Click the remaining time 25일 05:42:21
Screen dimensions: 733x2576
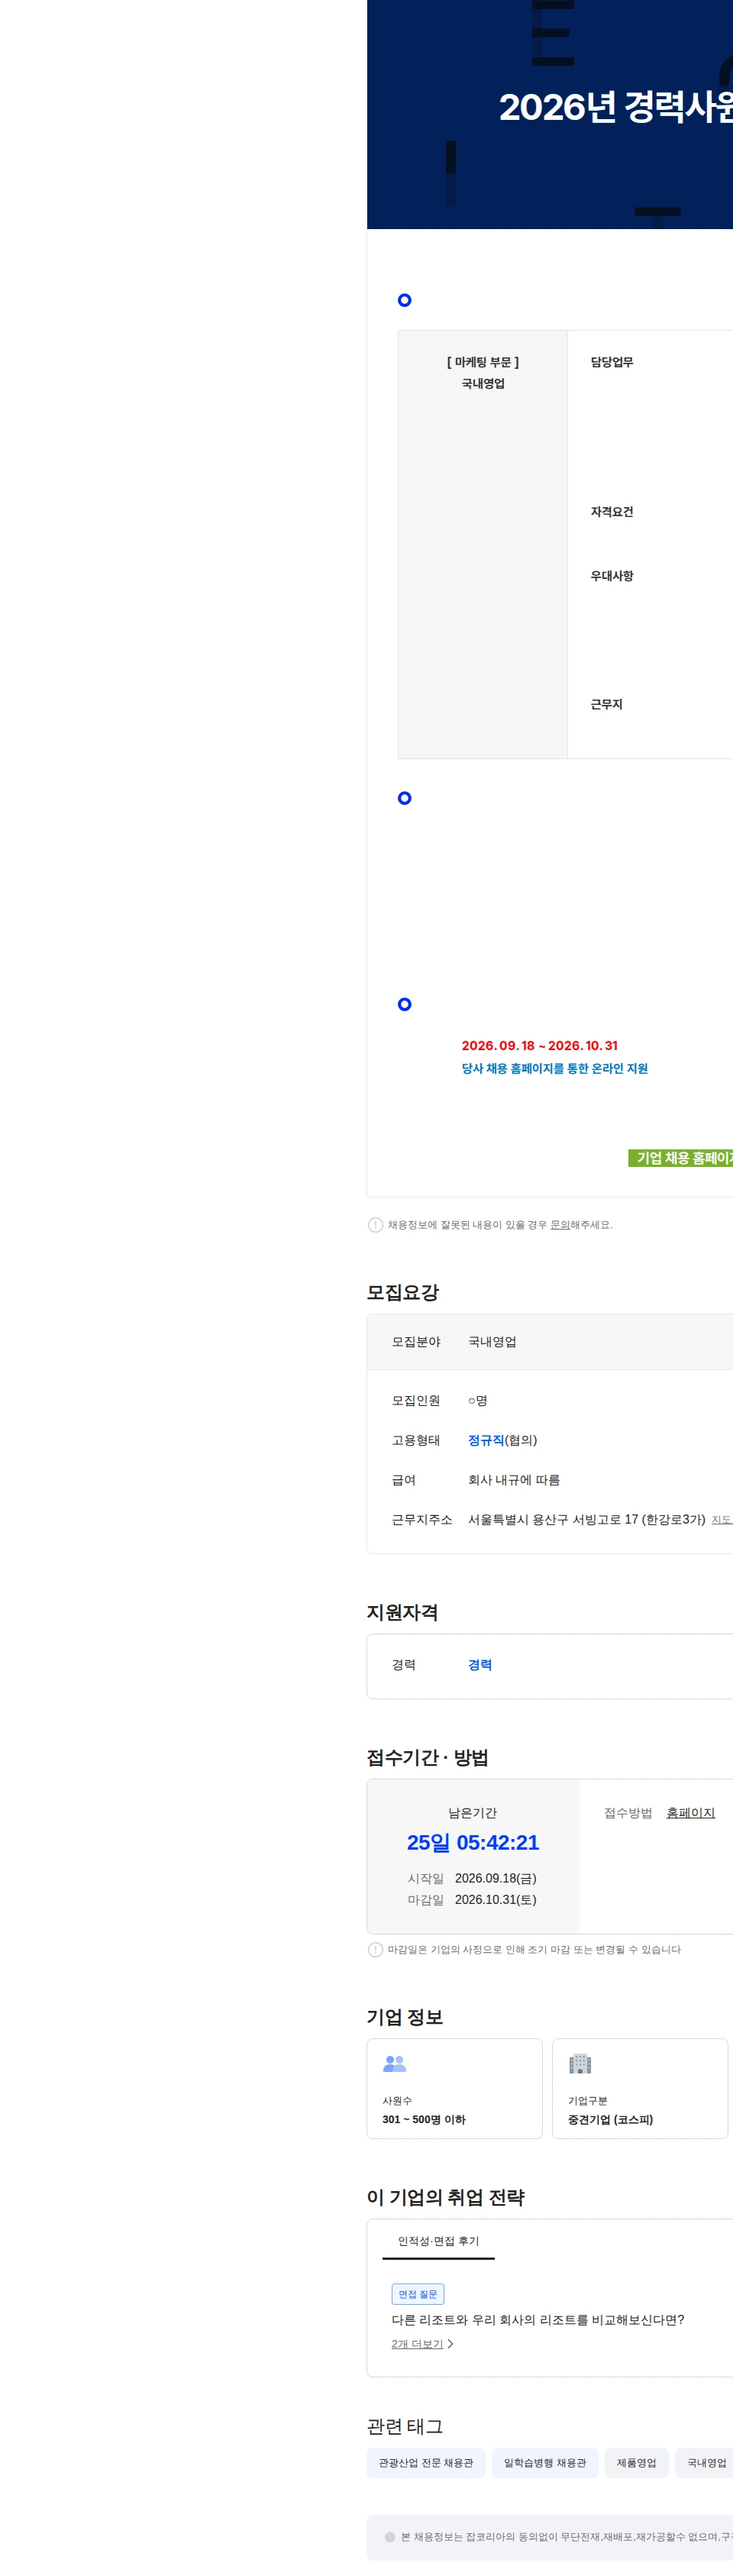[x=473, y=1842]
